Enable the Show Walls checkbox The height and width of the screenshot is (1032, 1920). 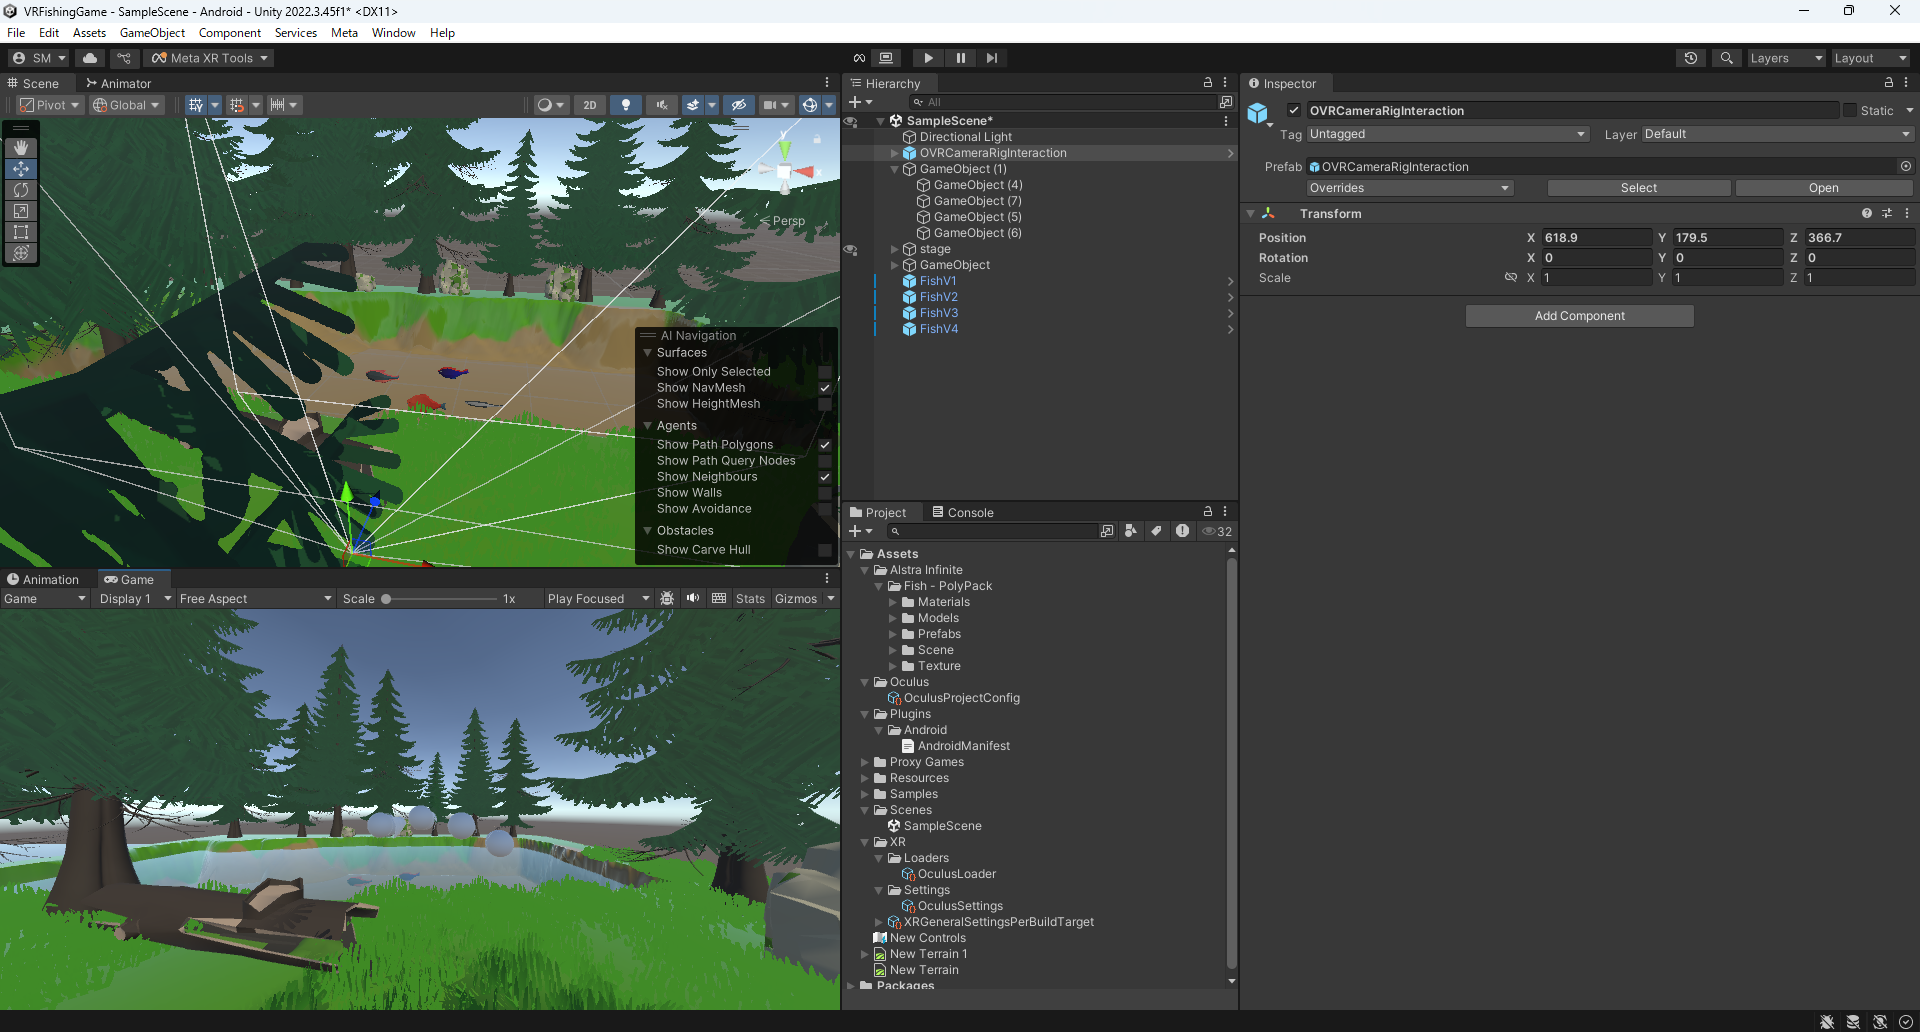(825, 493)
